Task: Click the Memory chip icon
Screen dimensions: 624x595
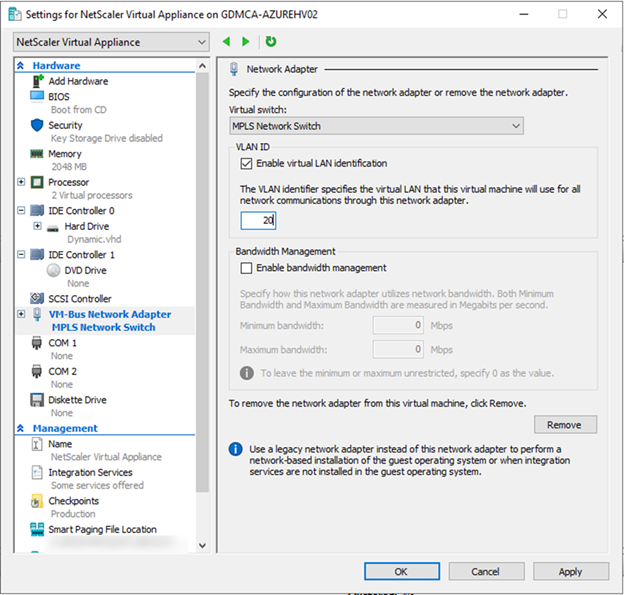Action: pos(37,154)
